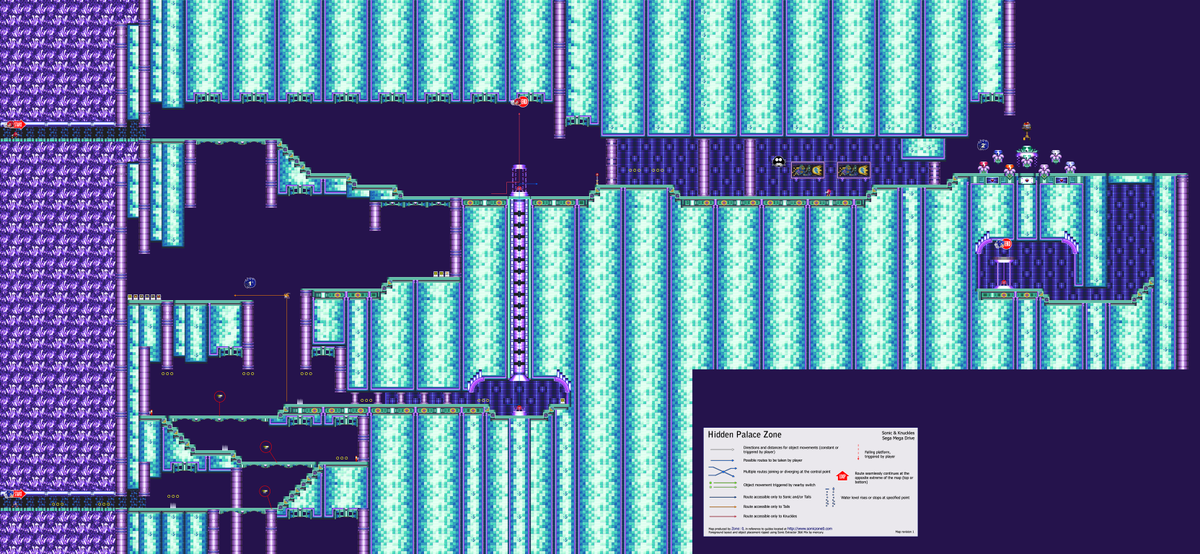
Task: Select the orange Chaos Emerald pedestal
Action: coord(1010,170)
